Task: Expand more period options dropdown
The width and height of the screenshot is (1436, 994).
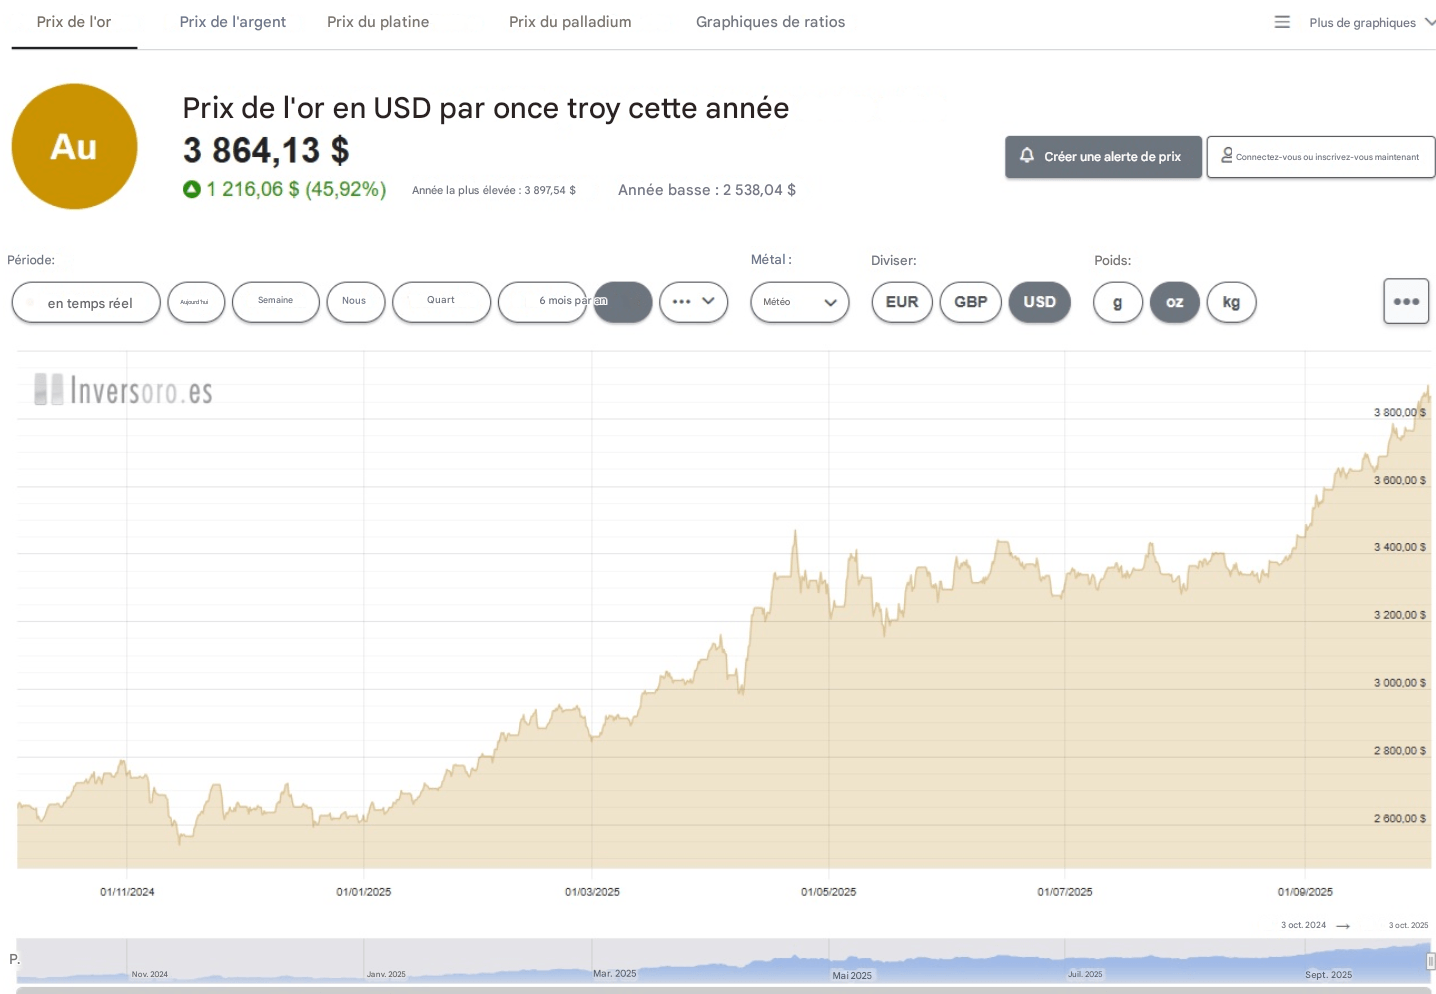Action: point(693,302)
